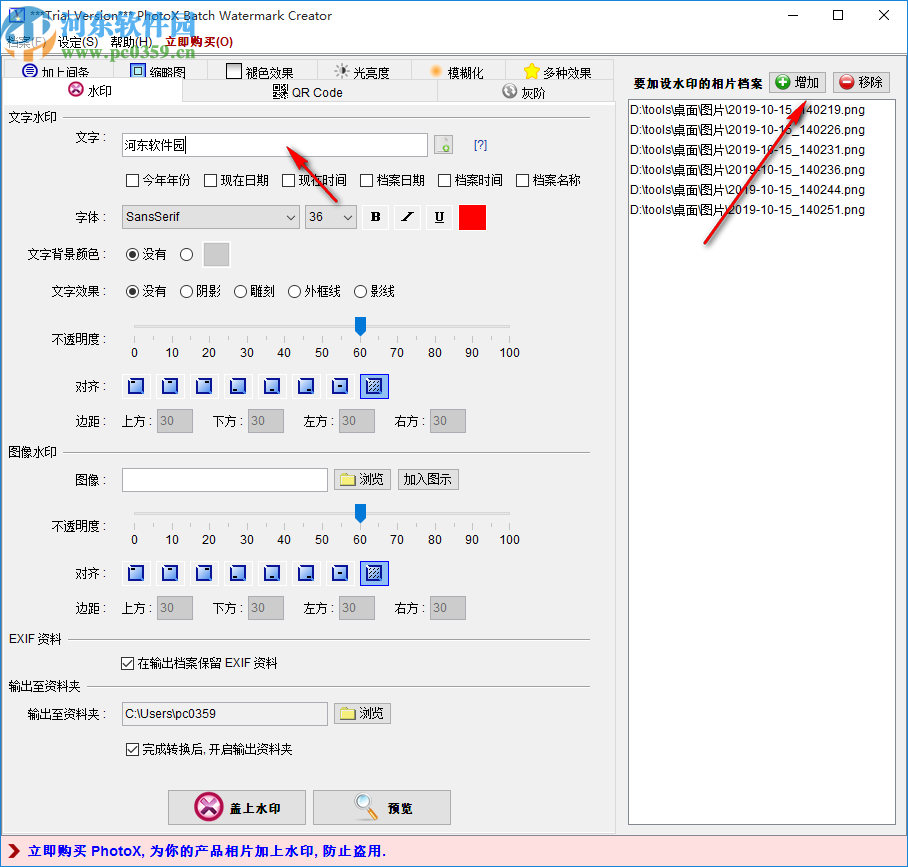The image size is (908, 867).
Task: Click the 增加 button to add photos
Action: [x=796, y=83]
